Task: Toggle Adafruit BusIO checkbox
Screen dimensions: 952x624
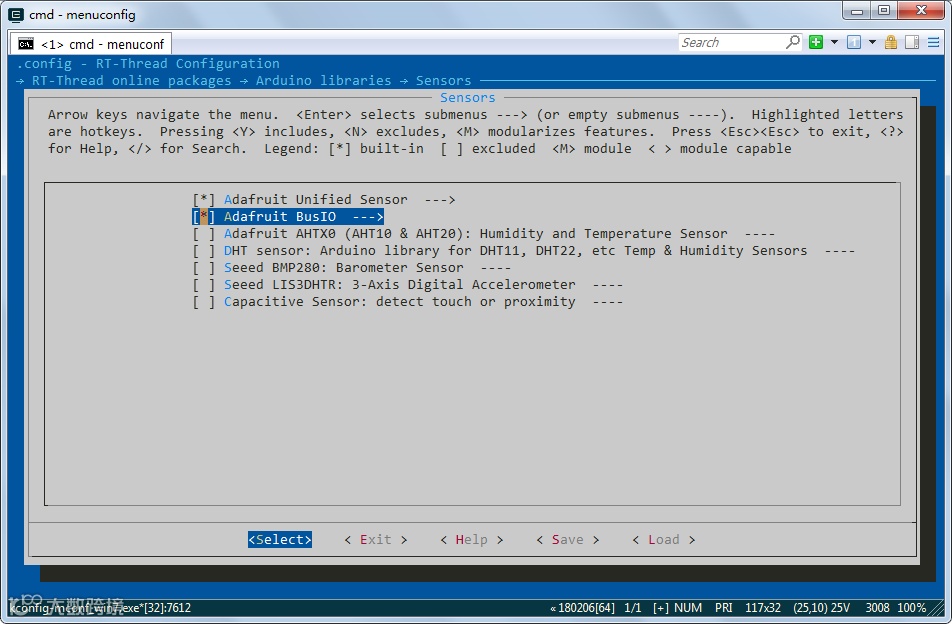Action: pos(203,217)
